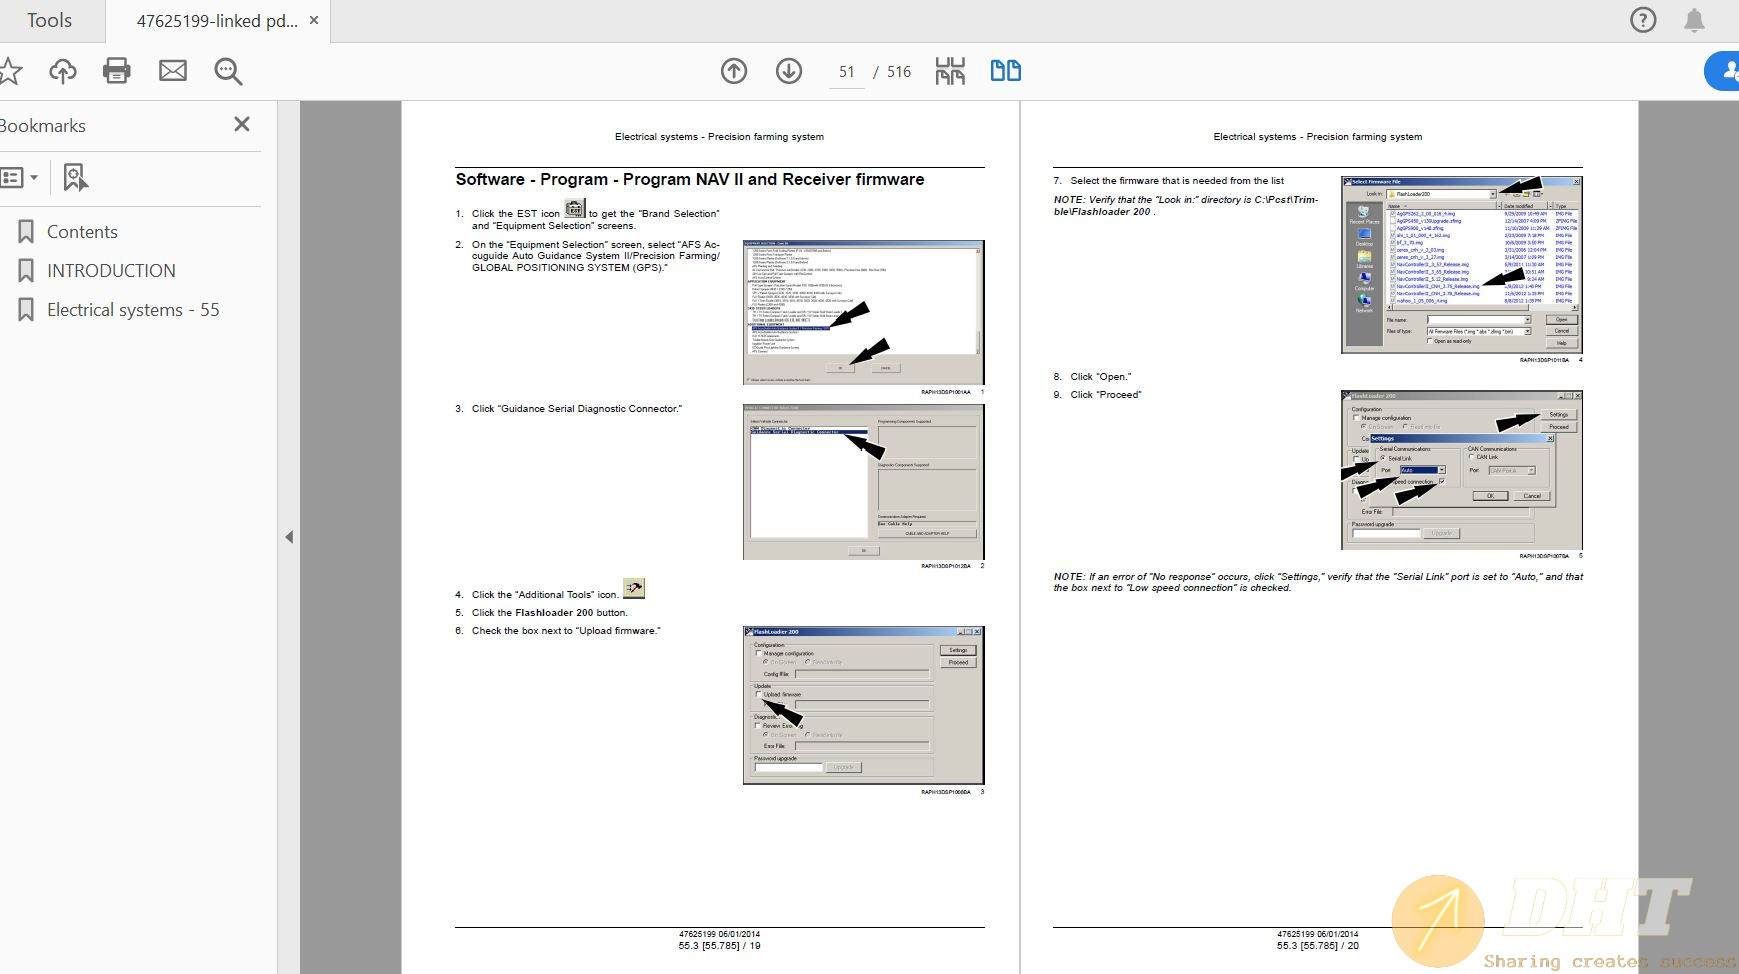
Task: Click the cloud upload icon
Action: 63,71
